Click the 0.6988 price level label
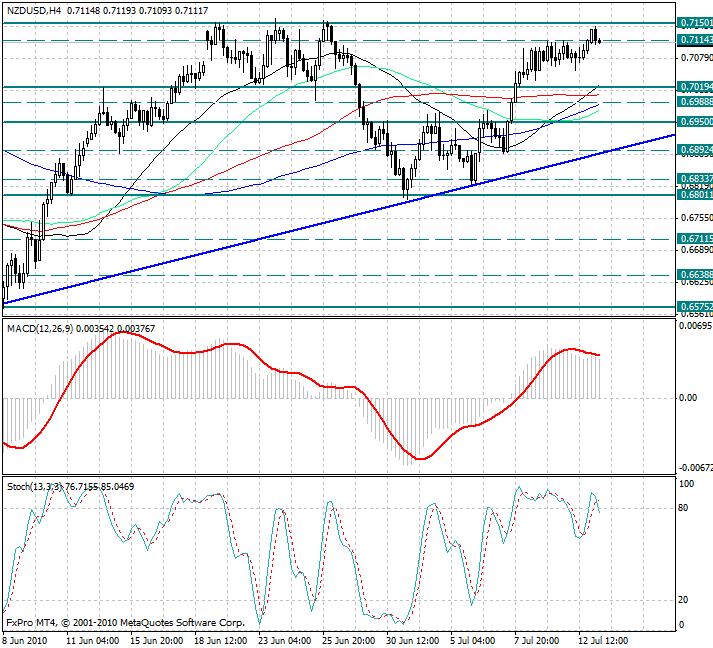 (x=695, y=102)
